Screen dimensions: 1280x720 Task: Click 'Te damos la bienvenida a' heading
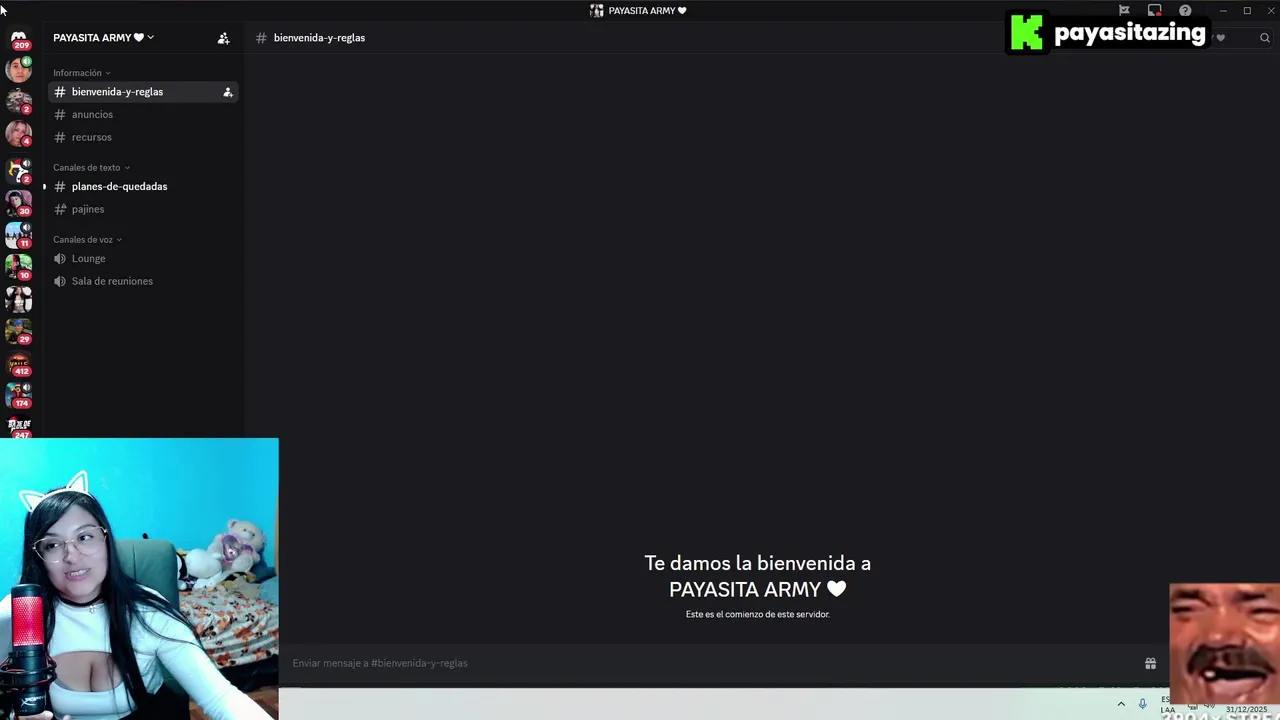tap(758, 563)
